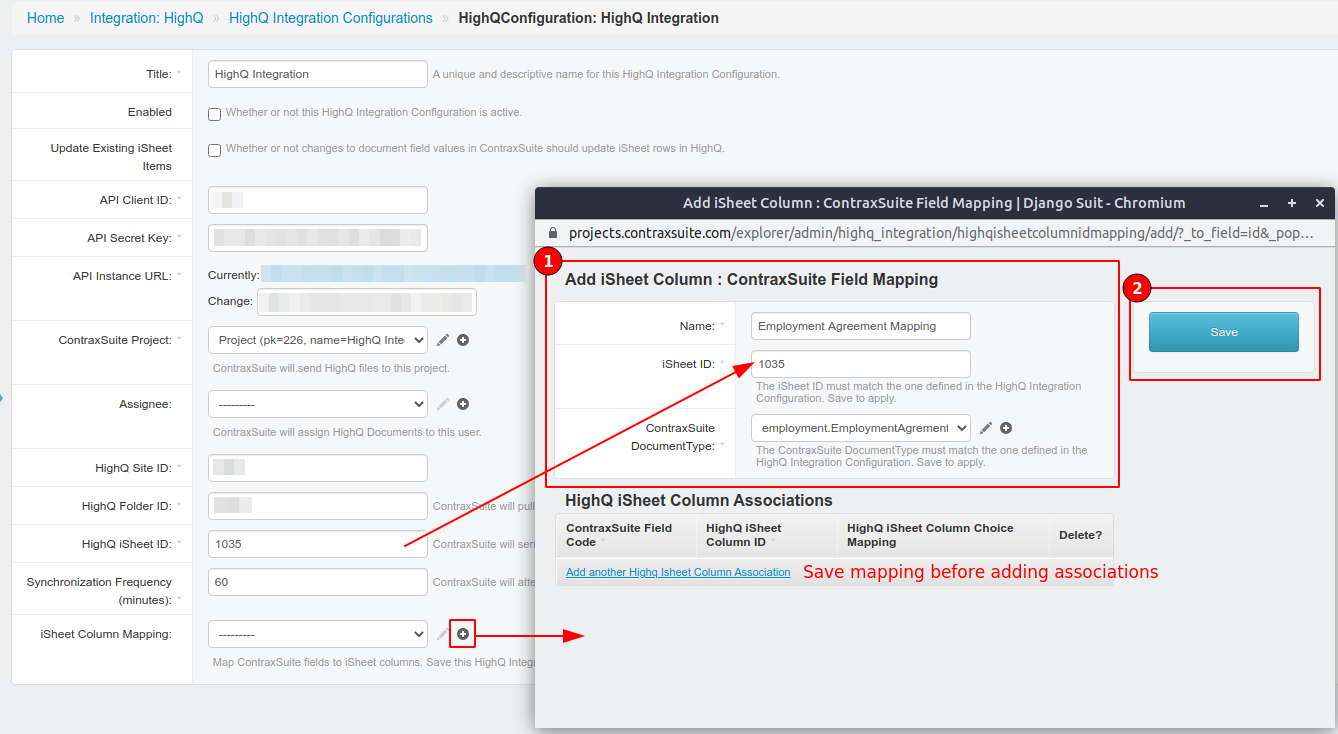The height and width of the screenshot is (734, 1338).
Task: Add a new ContraxSuite Project (plus icon)
Action: 463,340
